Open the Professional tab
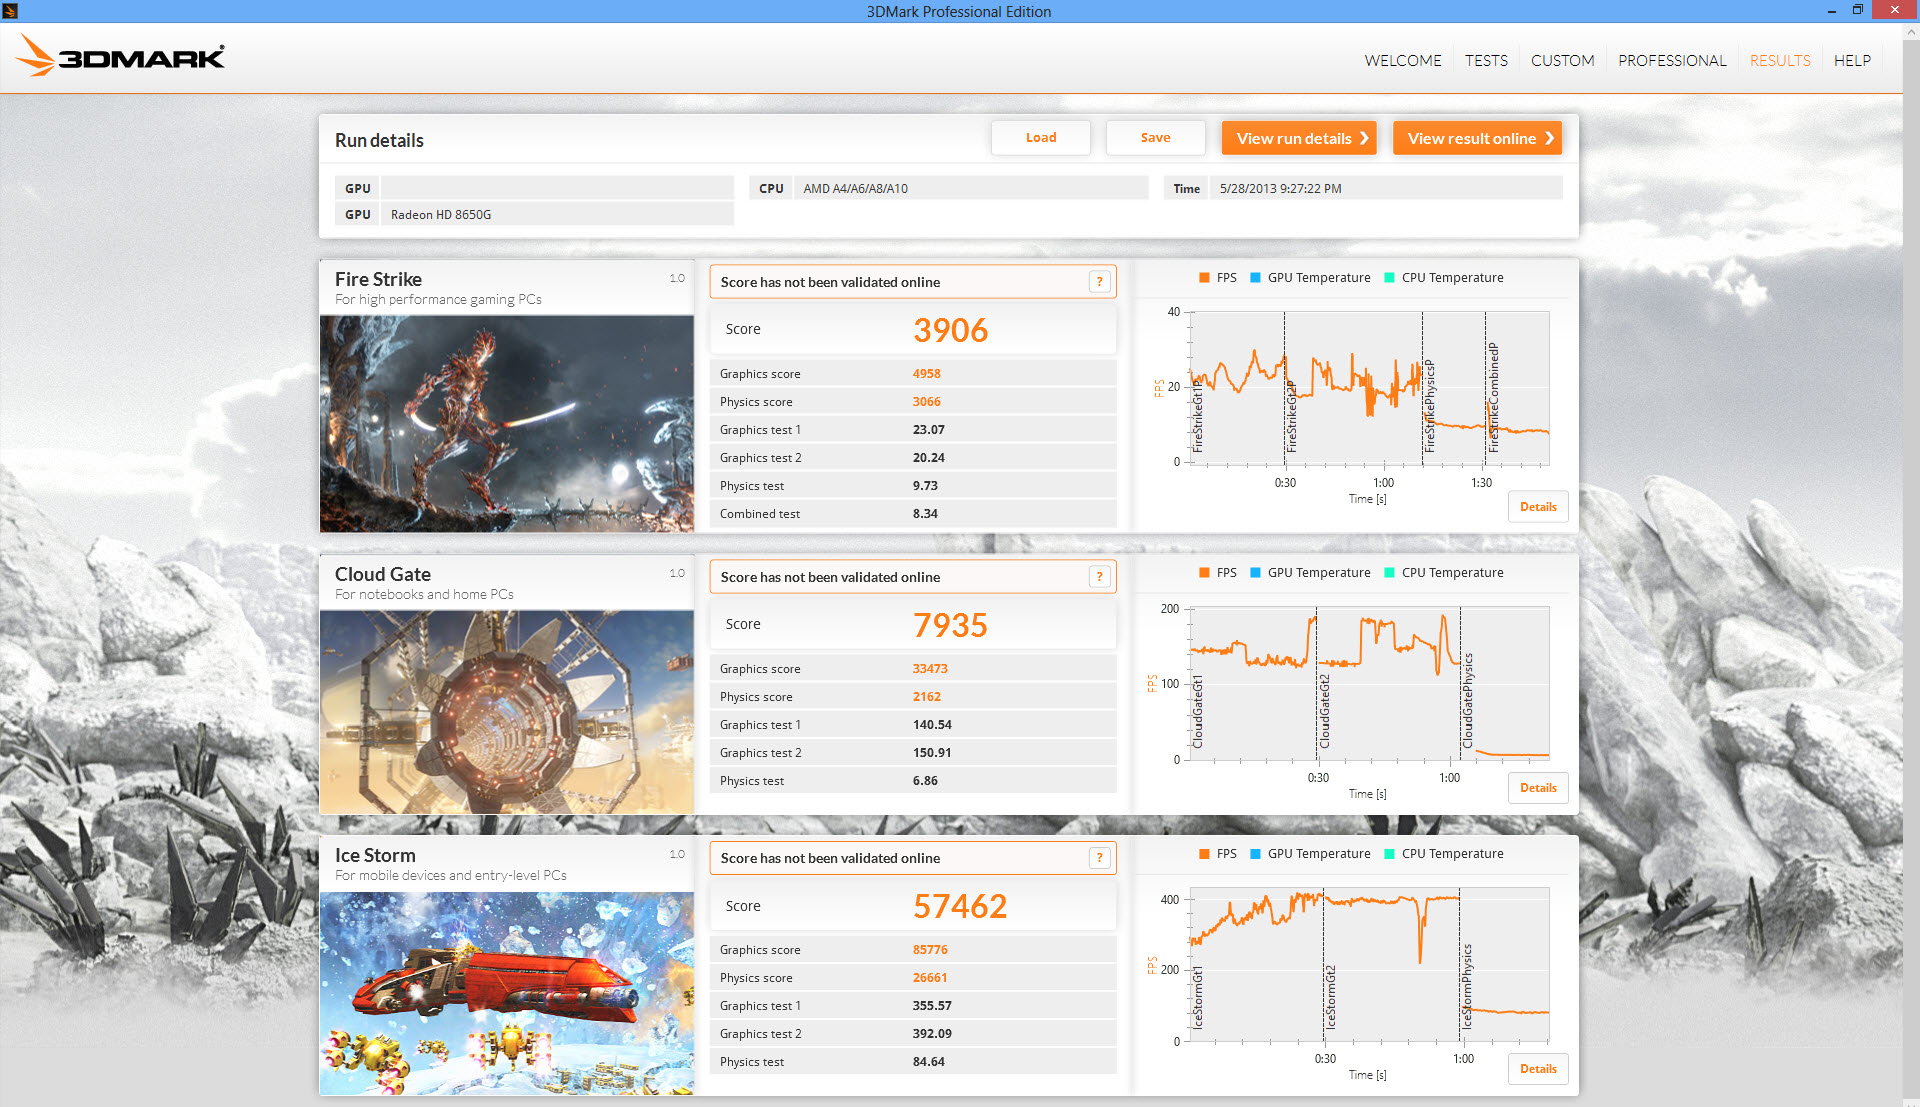 coord(1672,61)
